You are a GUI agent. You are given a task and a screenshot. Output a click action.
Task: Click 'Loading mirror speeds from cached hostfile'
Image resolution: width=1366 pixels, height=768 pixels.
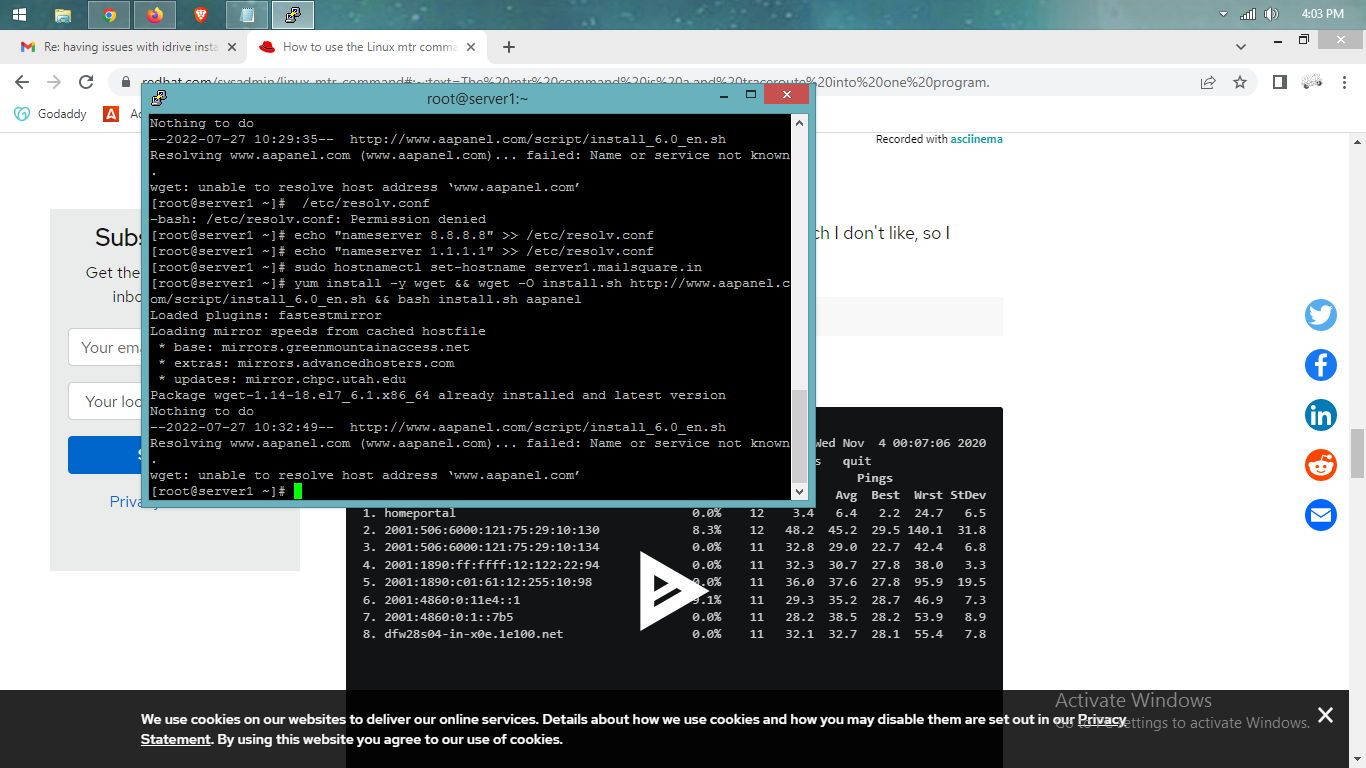coord(318,331)
